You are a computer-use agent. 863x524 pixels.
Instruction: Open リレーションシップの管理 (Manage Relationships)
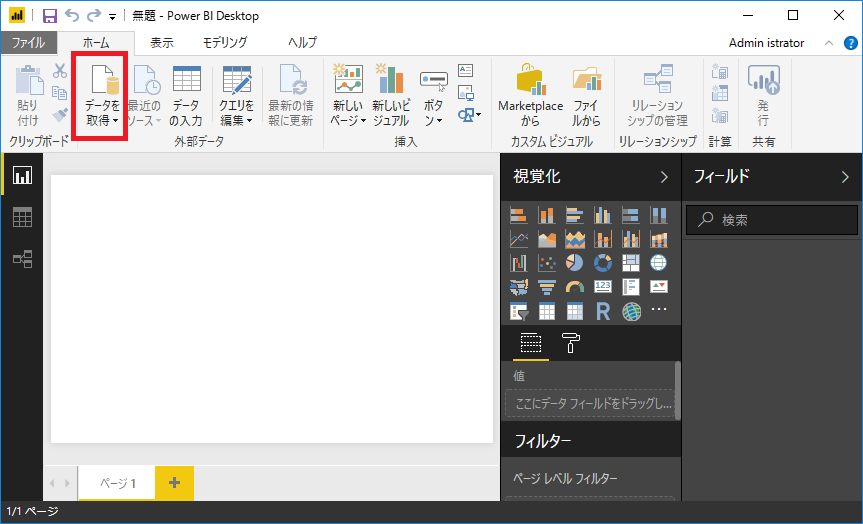click(x=658, y=95)
